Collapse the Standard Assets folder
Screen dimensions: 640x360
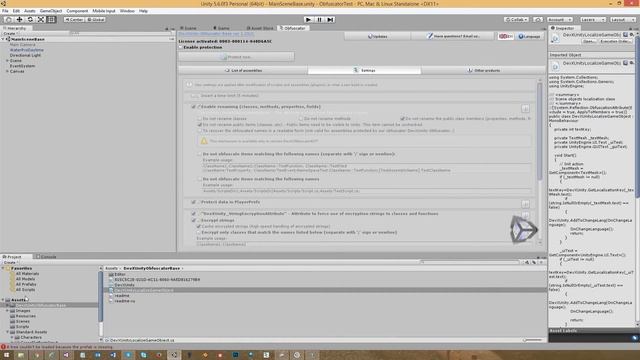click(x=7, y=332)
